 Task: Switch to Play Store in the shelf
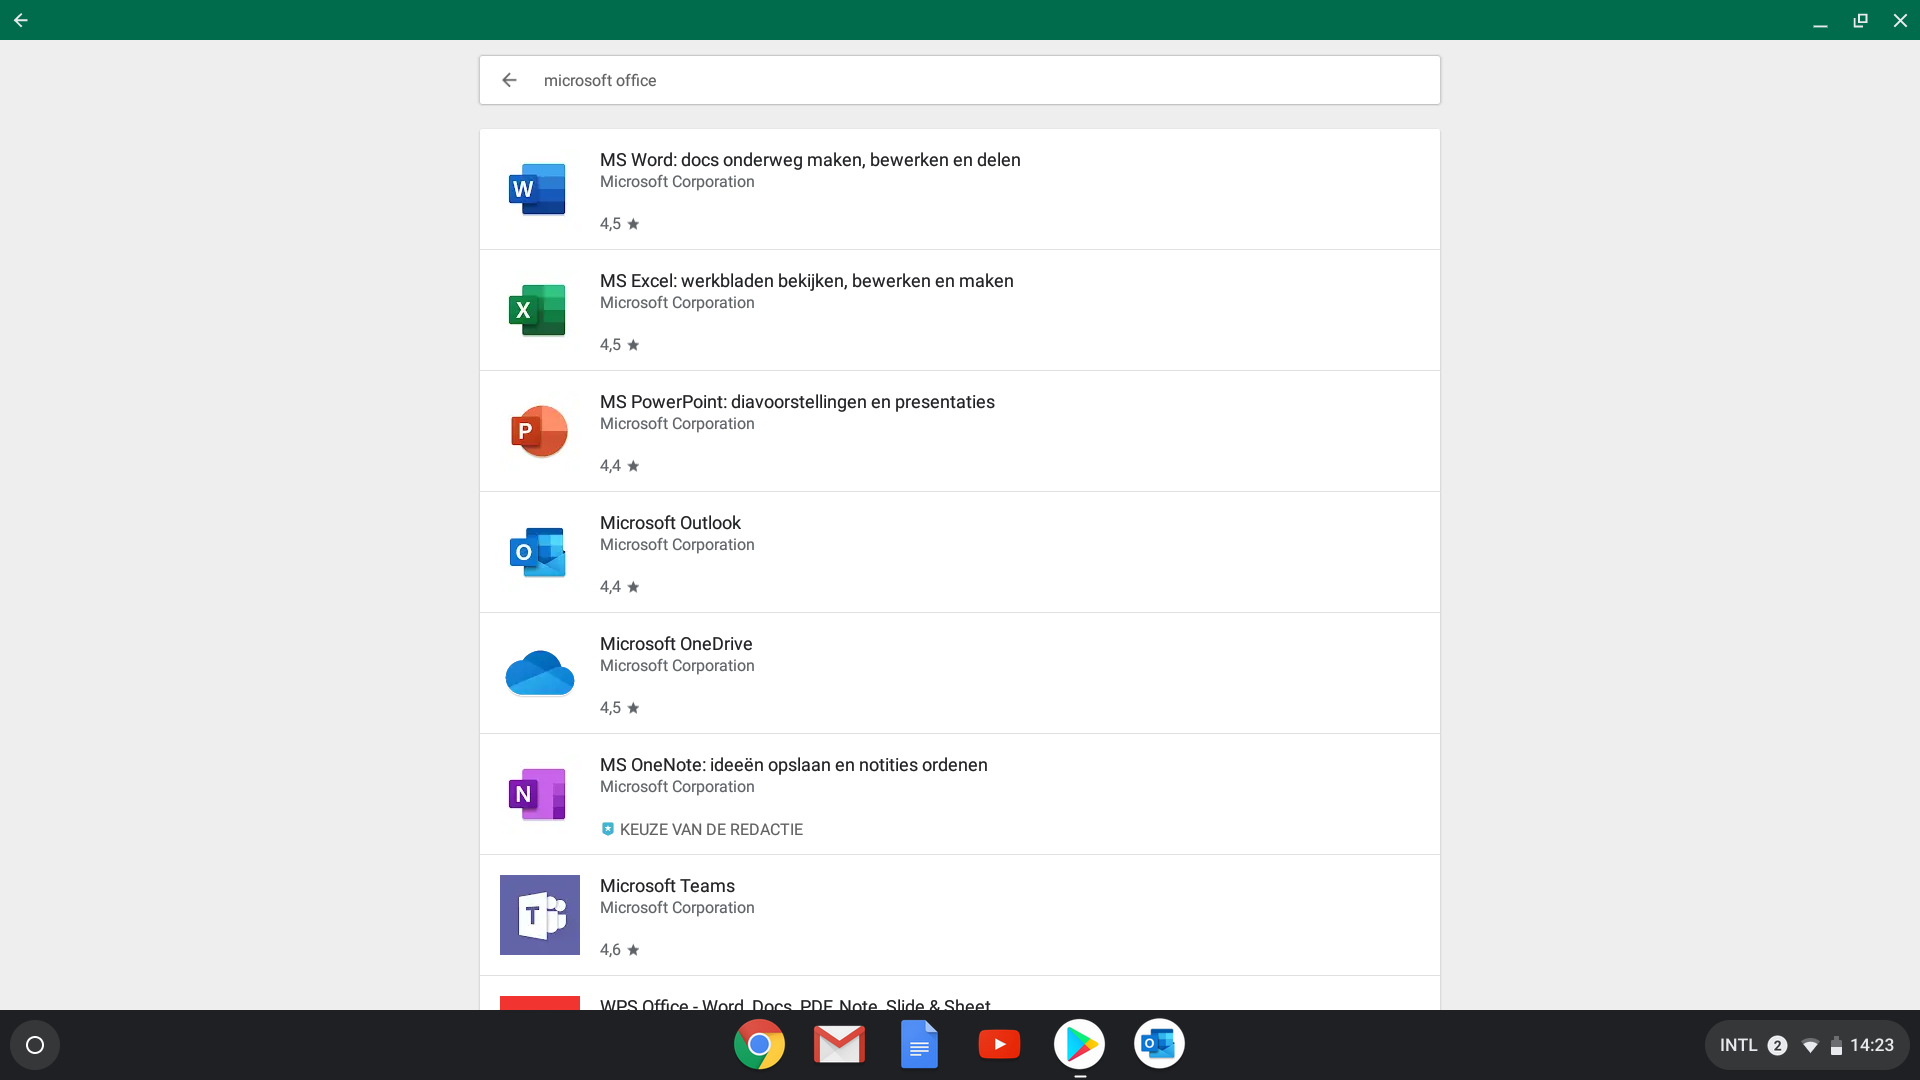1079,1044
